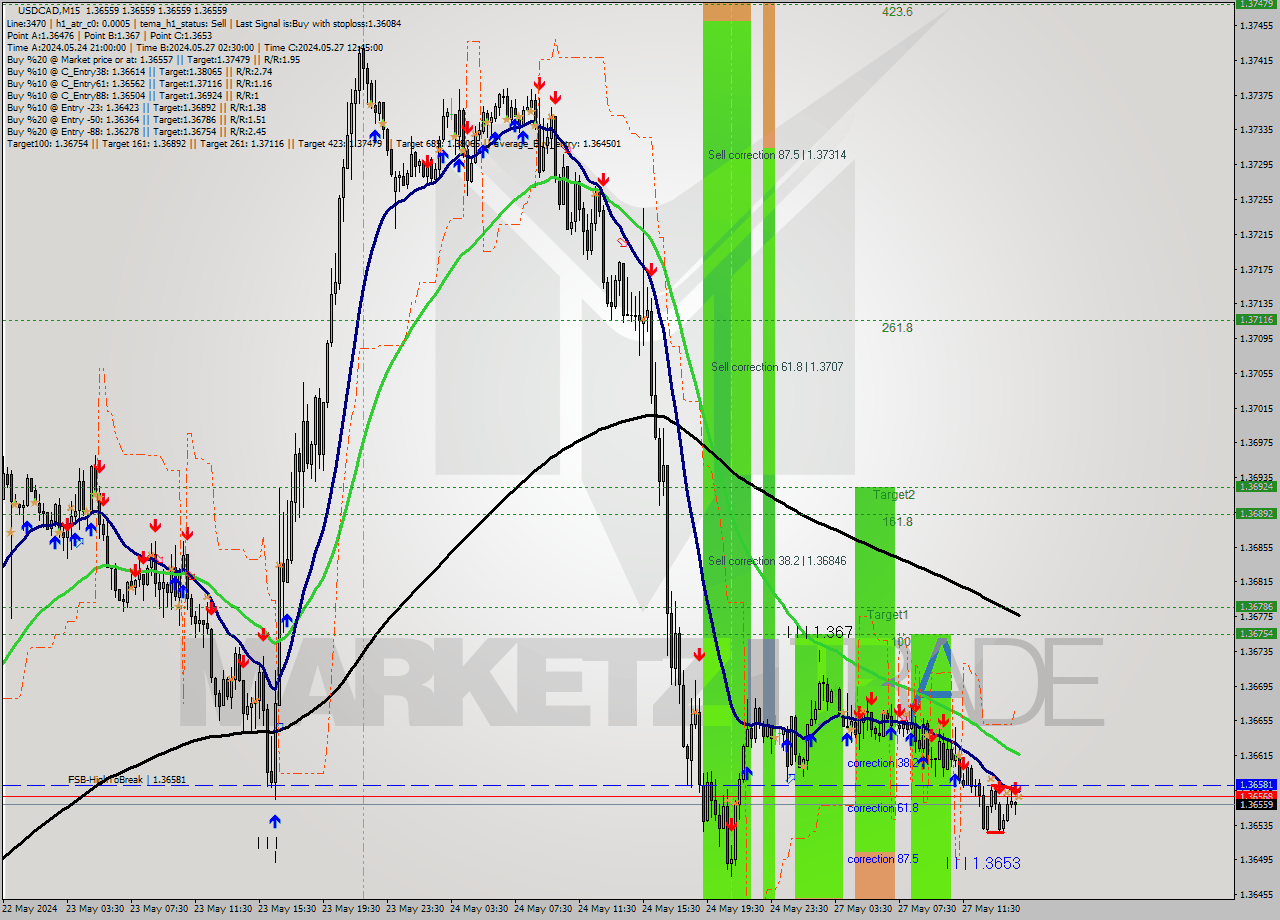Select the blue 'correction 38.2' label
The width and height of the screenshot is (1280, 920).
pyautogui.click(x=883, y=763)
